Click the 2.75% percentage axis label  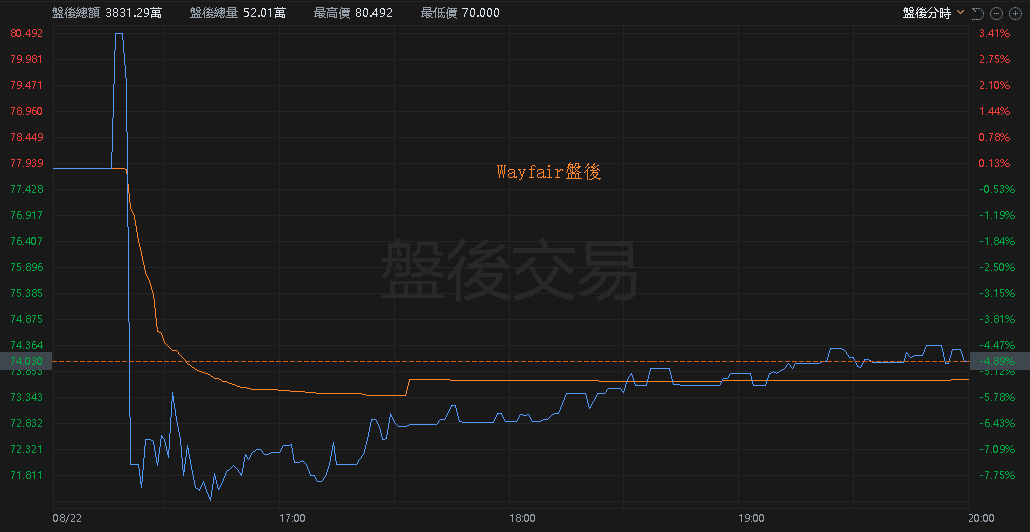click(994, 59)
